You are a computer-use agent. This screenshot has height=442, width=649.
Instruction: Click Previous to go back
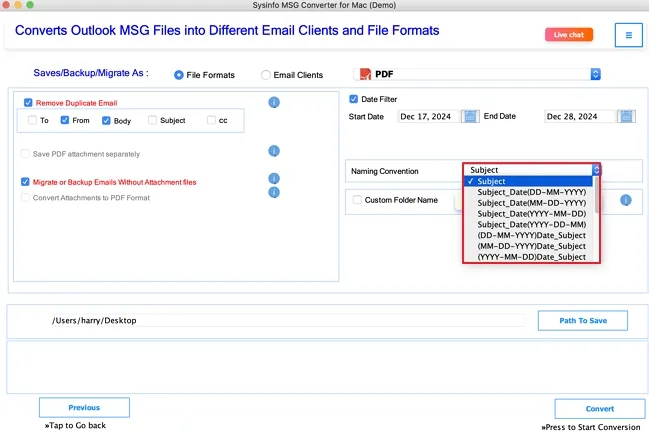[x=84, y=408]
